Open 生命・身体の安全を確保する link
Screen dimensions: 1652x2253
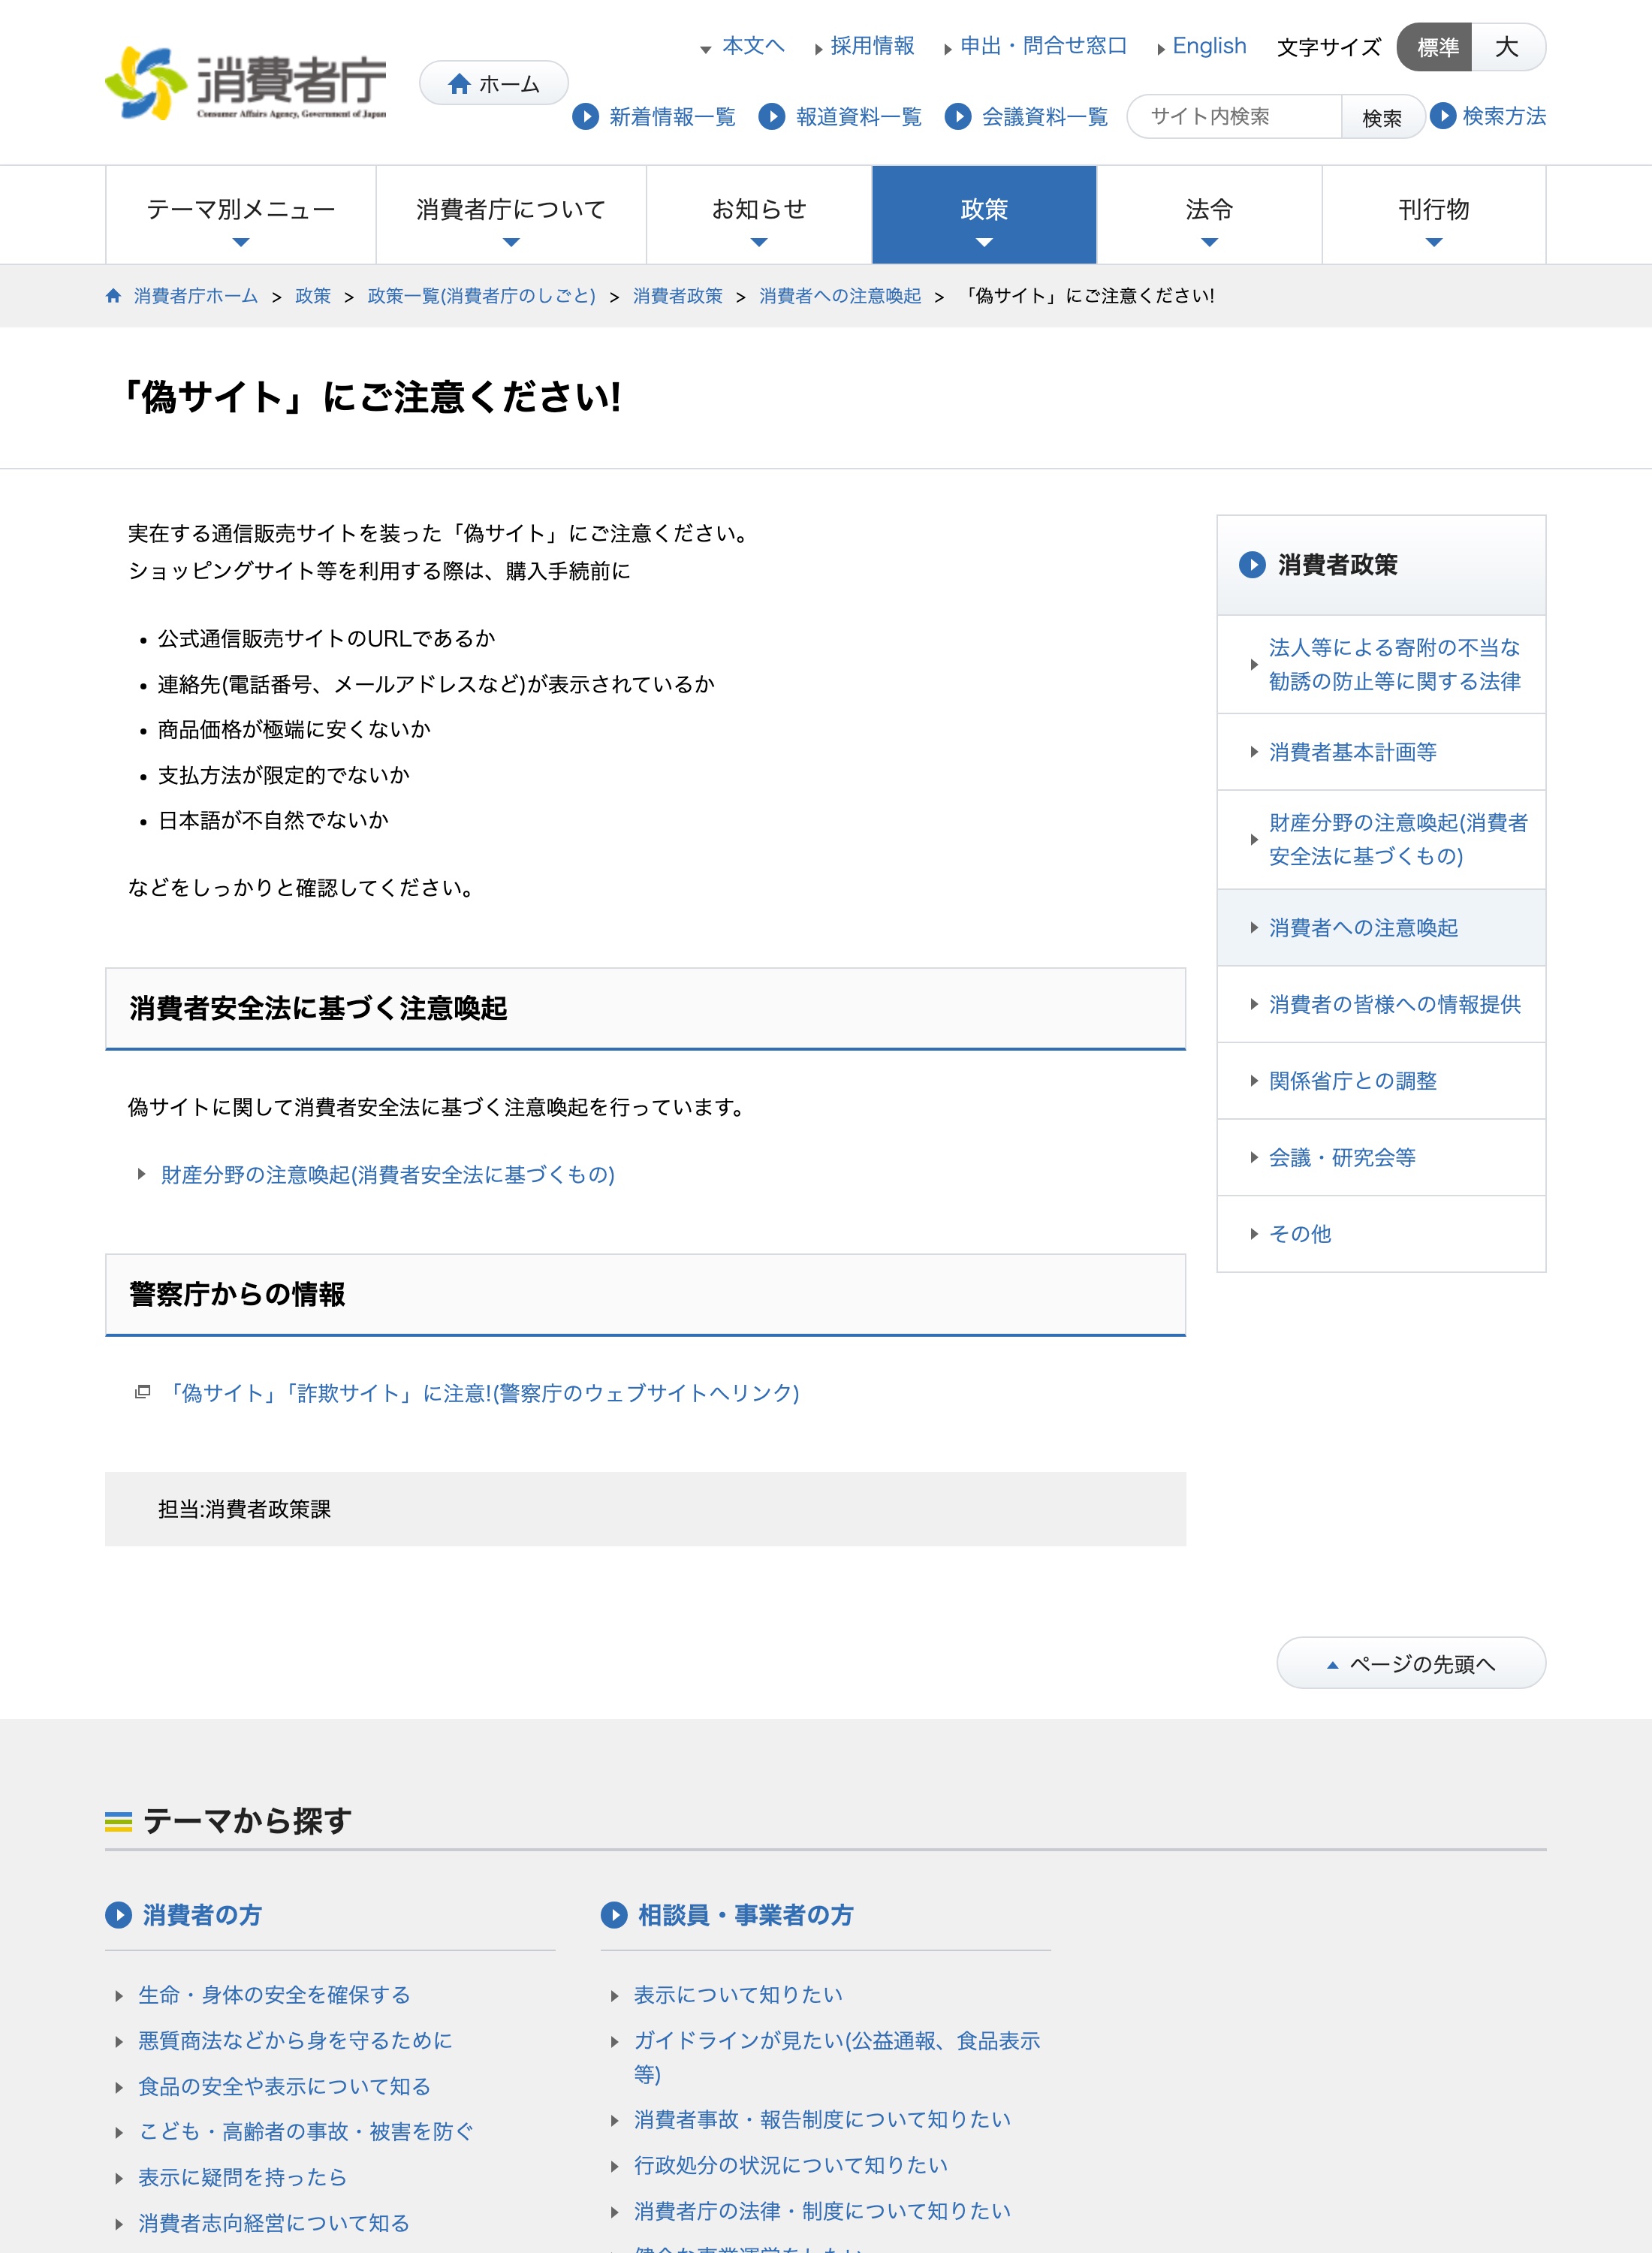click(x=274, y=1995)
